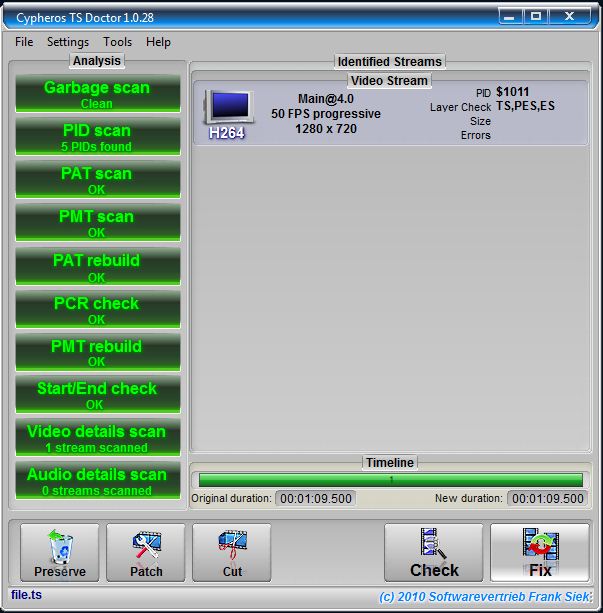Screen dimensions: 603x613
Task: Click the PAT scan button
Action: [97, 180]
